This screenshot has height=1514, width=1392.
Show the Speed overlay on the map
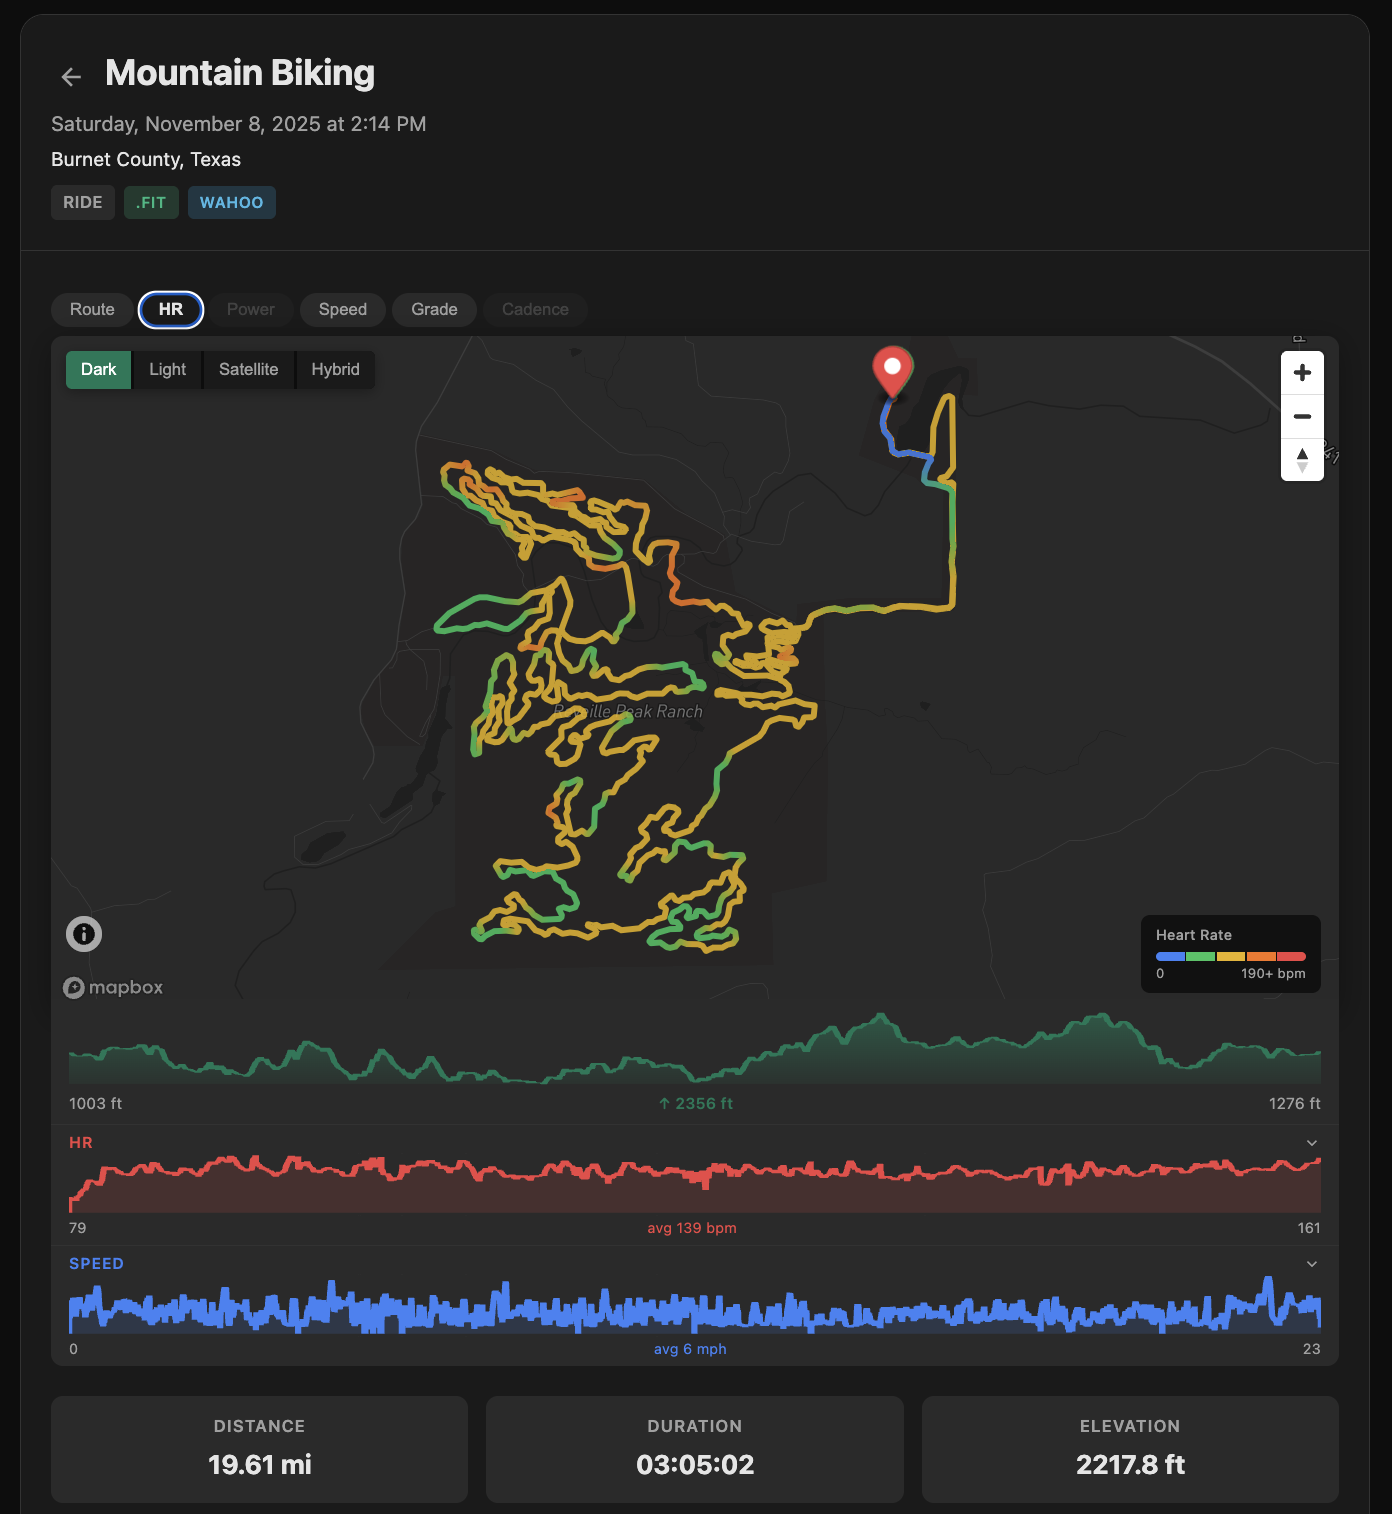coord(342,309)
